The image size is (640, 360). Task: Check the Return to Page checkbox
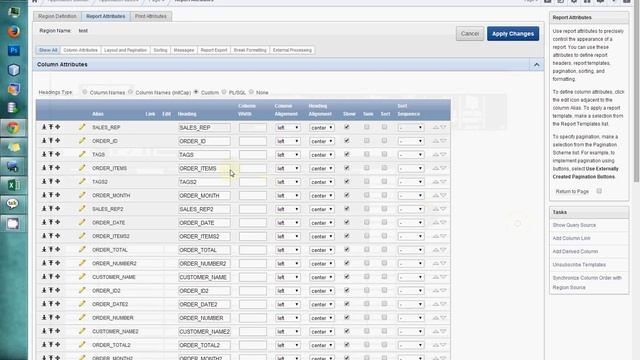tap(599, 191)
